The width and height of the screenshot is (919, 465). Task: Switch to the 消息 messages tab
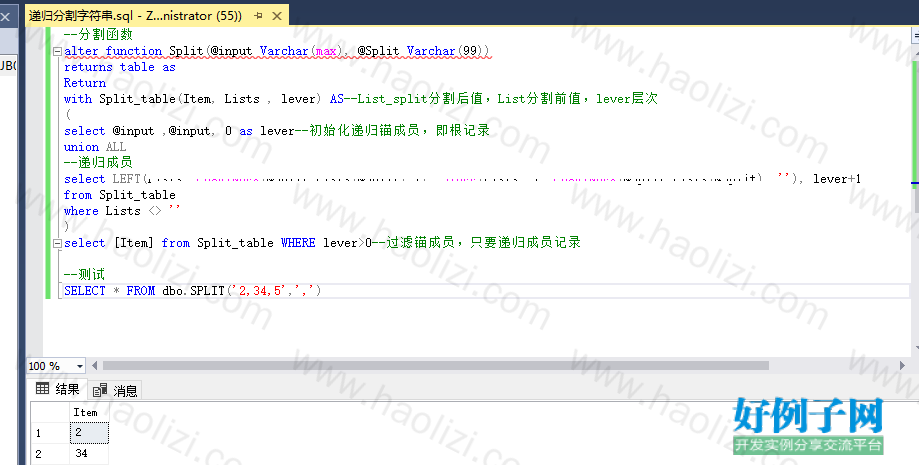115,391
